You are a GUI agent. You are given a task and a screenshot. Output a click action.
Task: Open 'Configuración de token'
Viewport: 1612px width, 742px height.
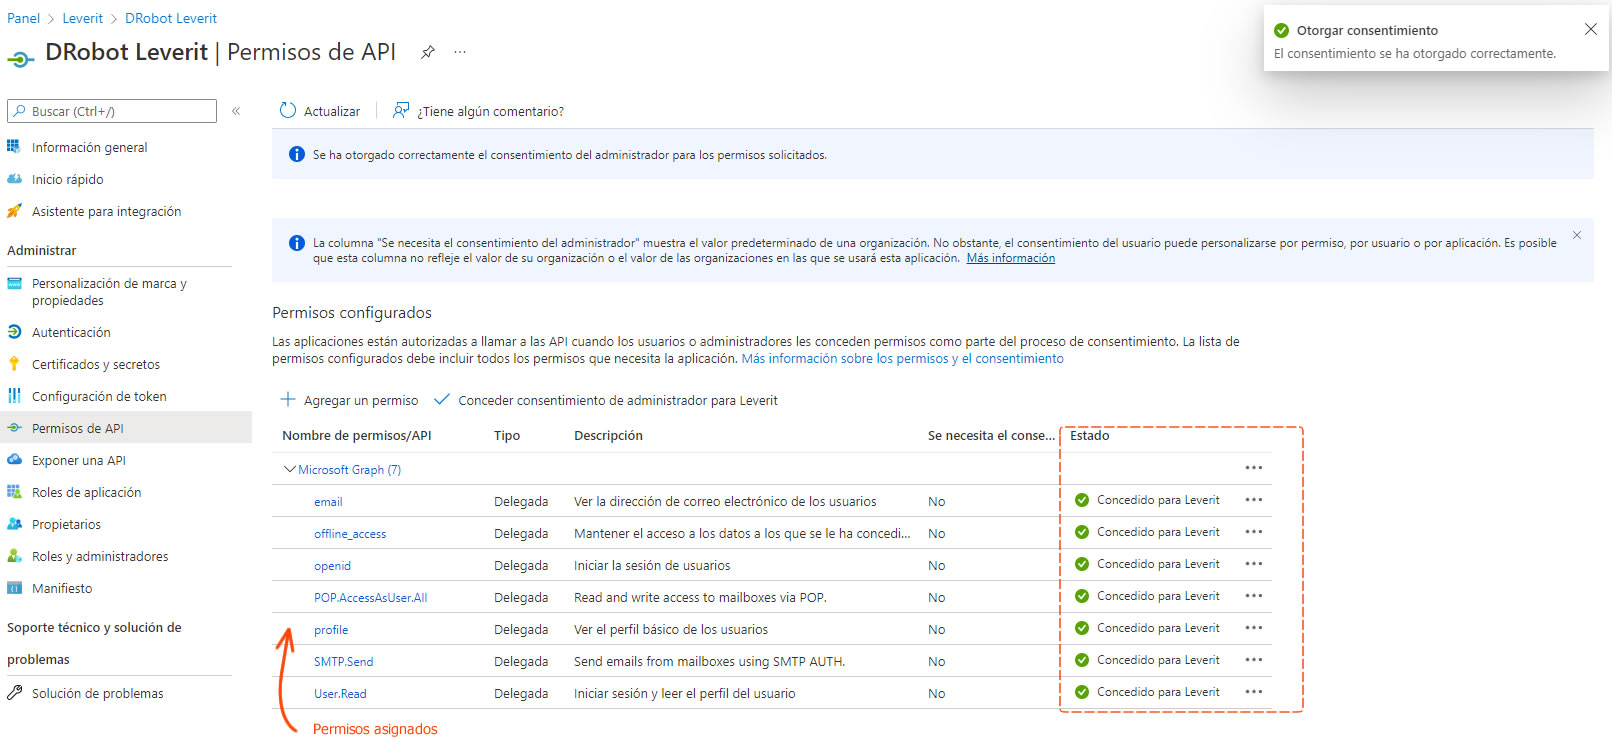(x=99, y=396)
